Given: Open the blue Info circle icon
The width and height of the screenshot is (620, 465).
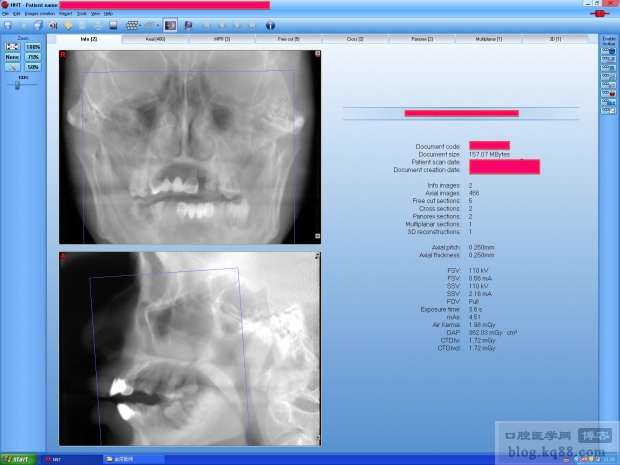Looking at the screenshot, I should click(x=270, y=26).
